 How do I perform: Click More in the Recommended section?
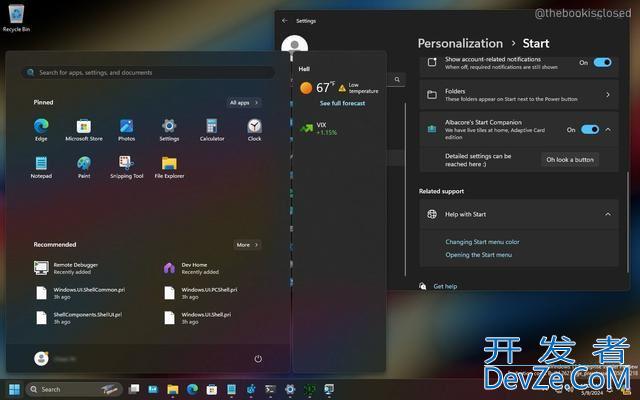pos(247,245)
